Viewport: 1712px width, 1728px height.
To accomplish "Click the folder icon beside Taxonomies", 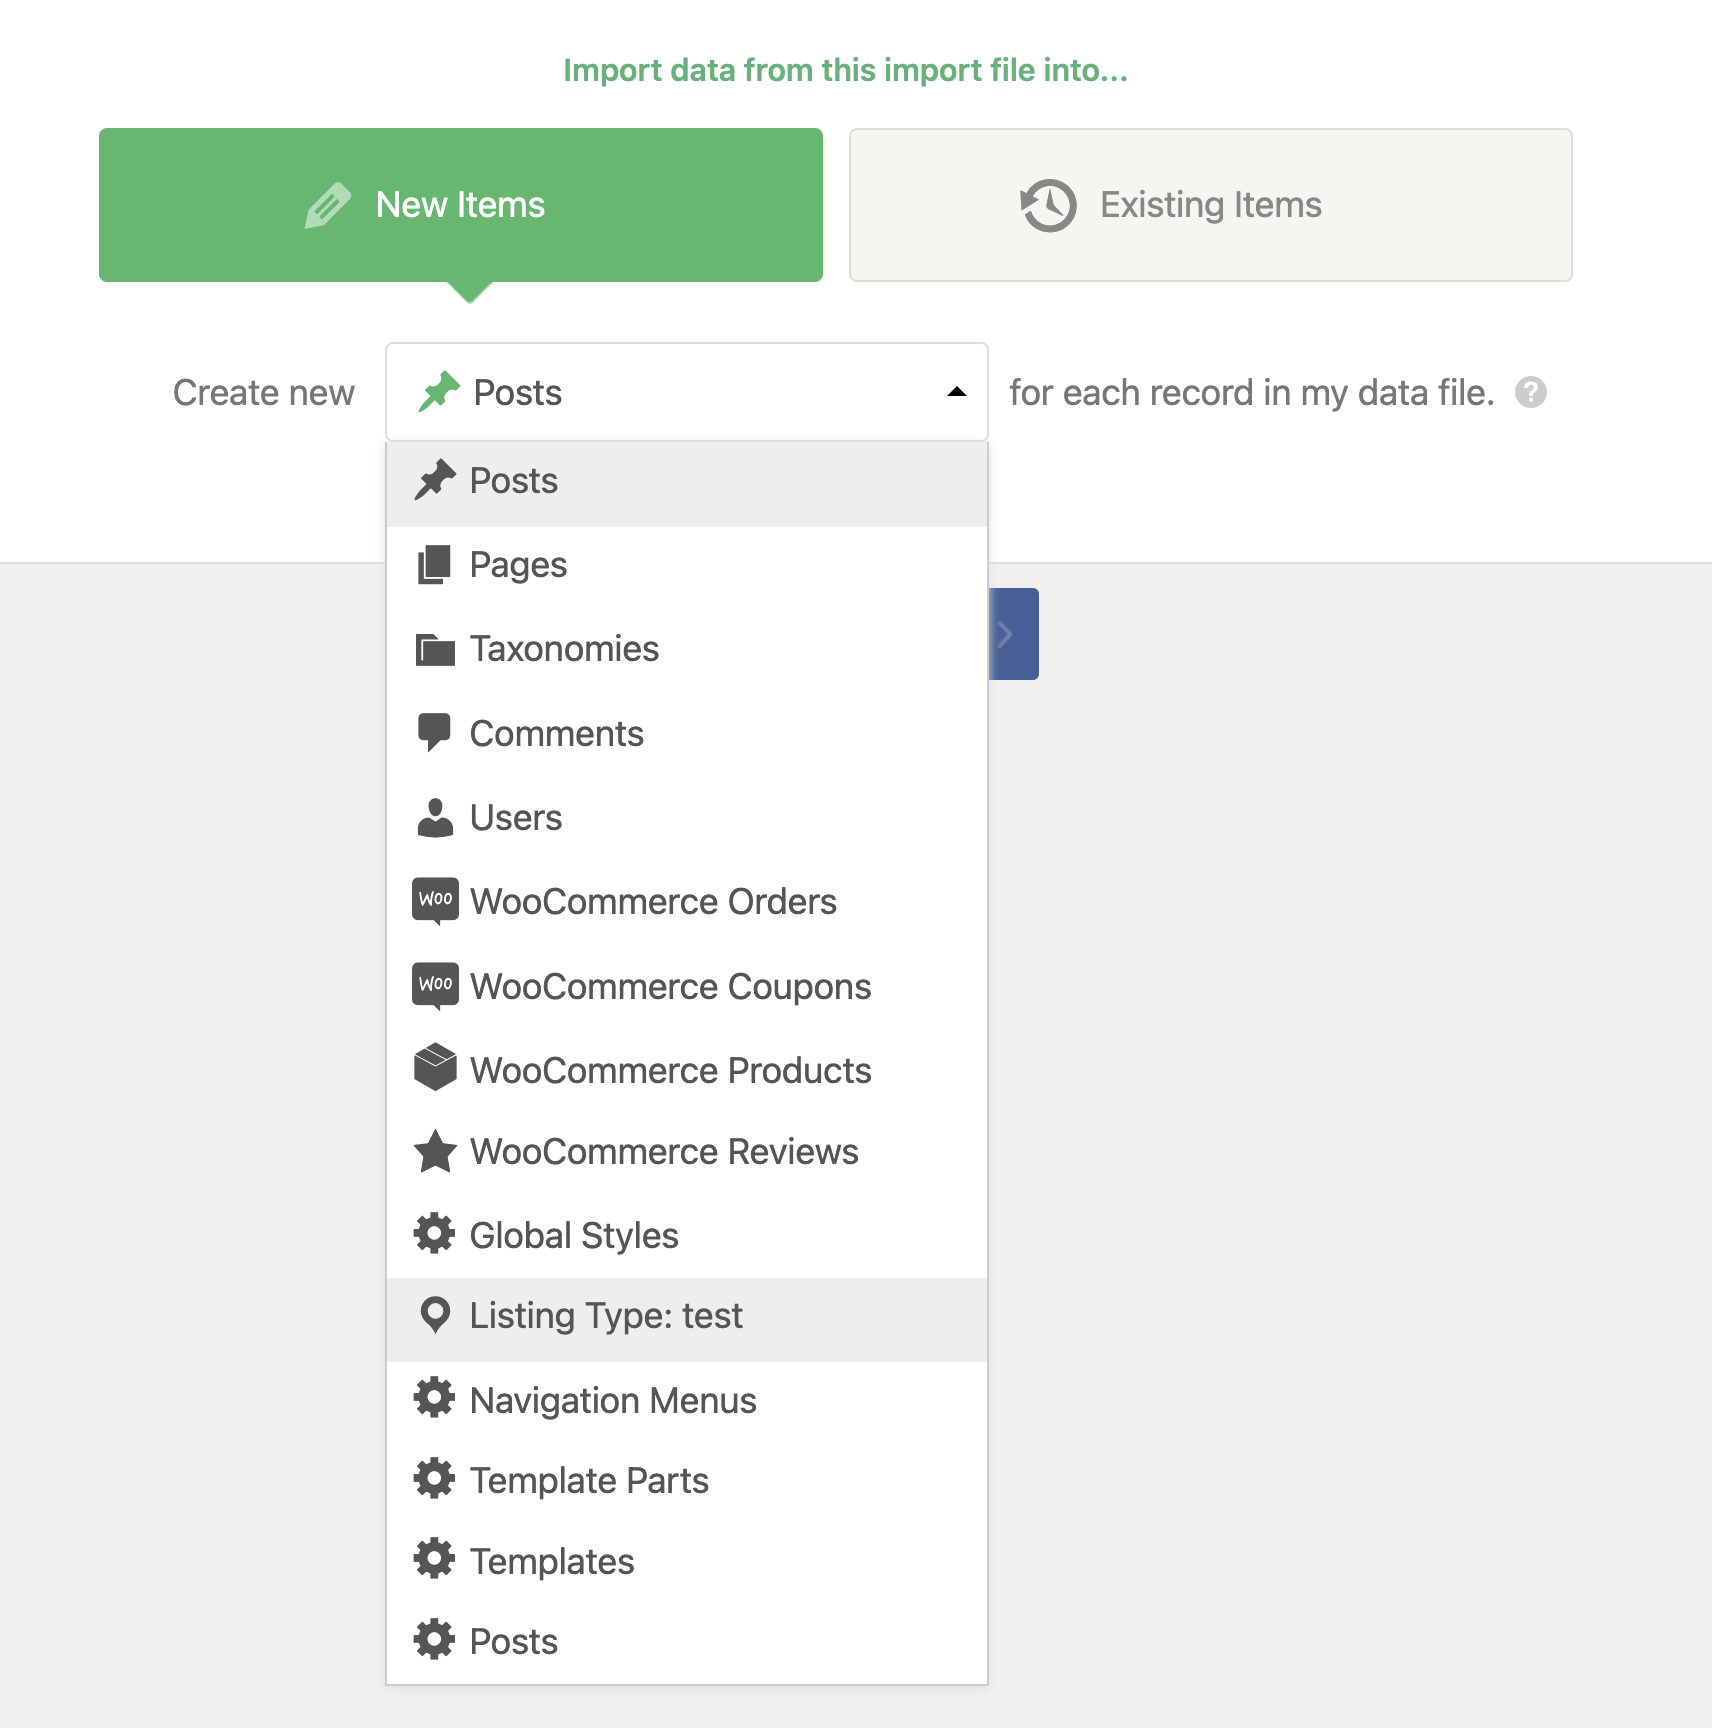I will pos(435,649).
